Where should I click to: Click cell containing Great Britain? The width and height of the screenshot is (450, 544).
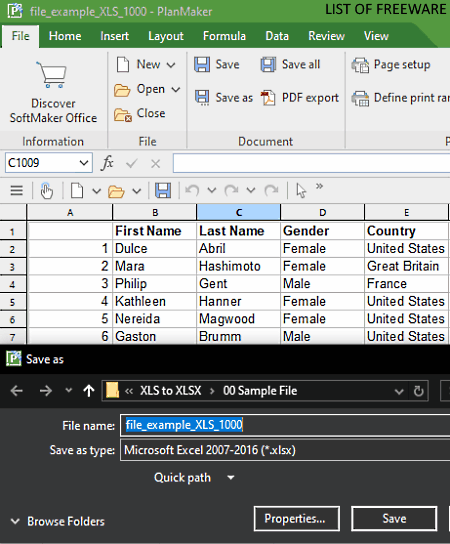pos(406,266)
